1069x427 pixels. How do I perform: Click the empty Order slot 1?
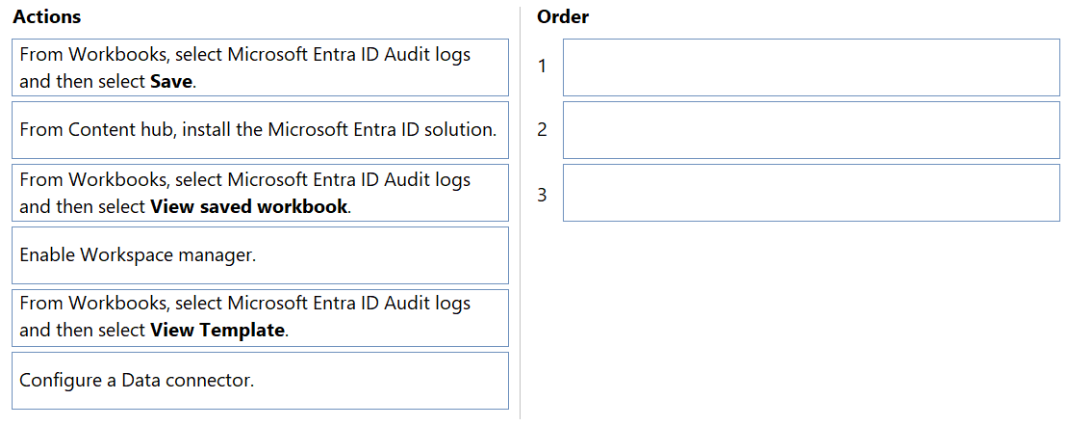point(811,67)
